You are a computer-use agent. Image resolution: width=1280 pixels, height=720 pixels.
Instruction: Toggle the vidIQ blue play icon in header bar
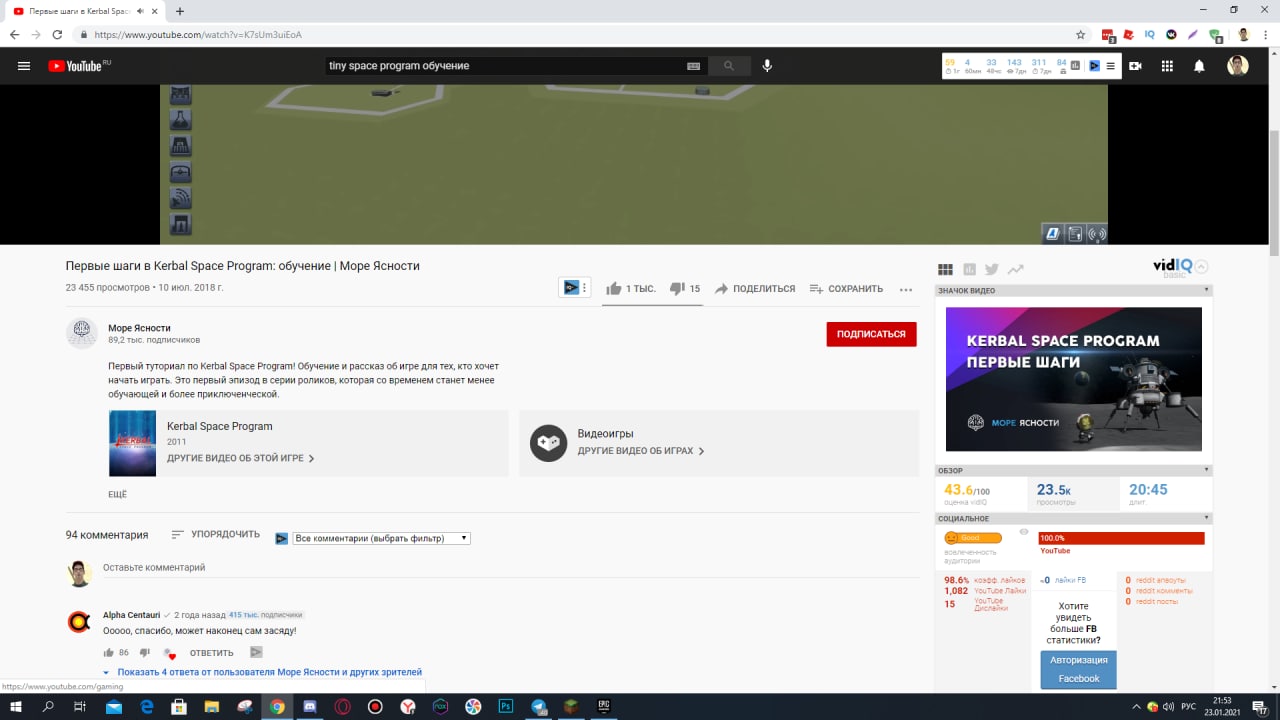coord(1094,66)
